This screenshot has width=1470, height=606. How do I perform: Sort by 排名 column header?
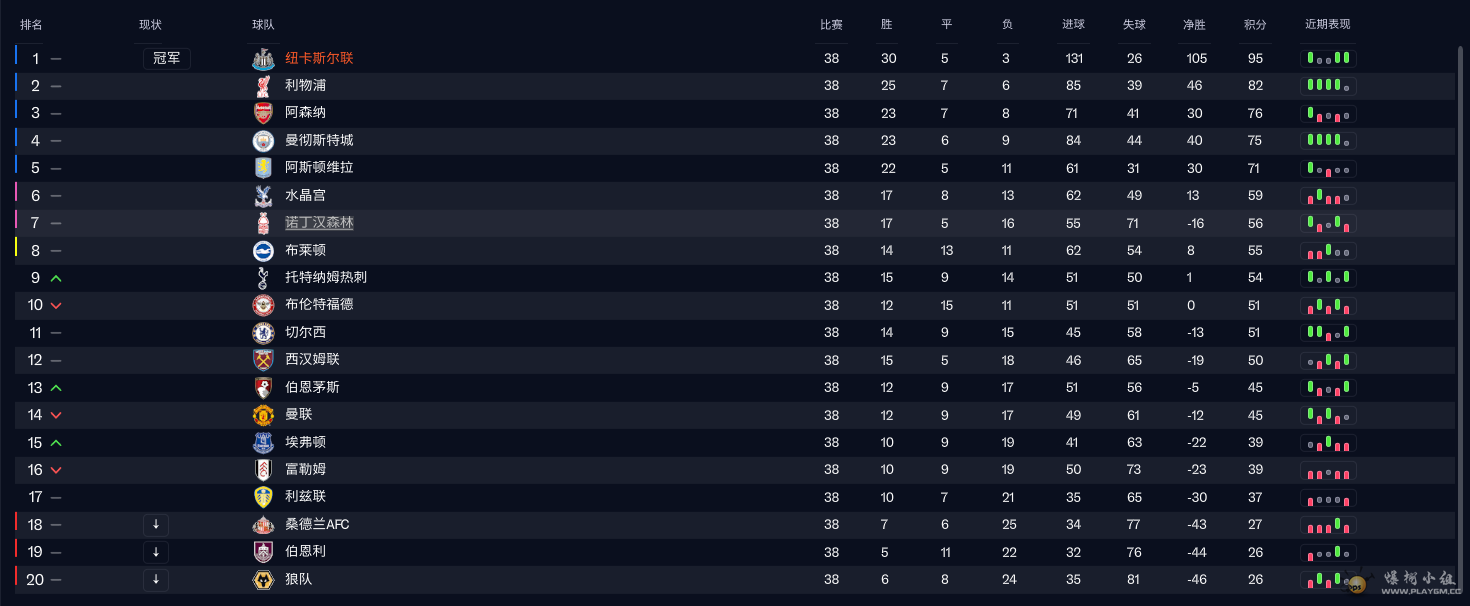[x=31, y=24]
